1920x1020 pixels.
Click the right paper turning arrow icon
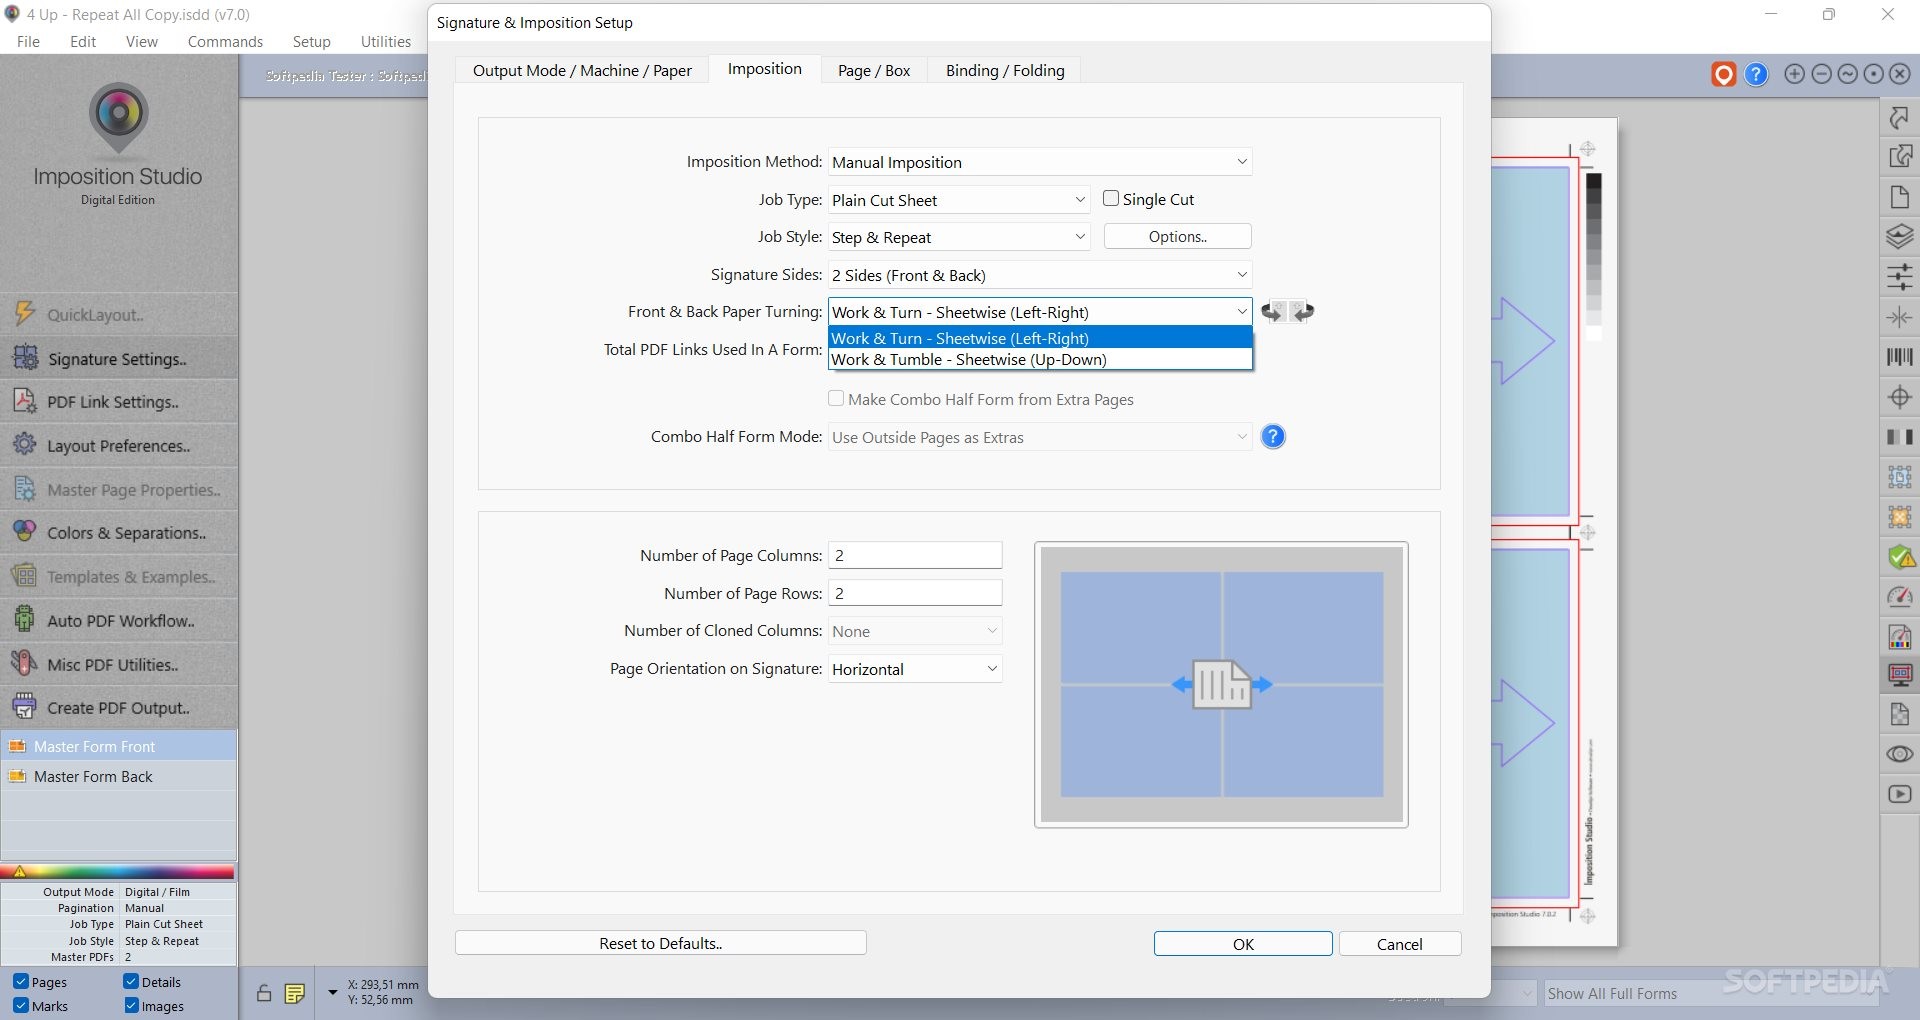tap(1302, 312)
